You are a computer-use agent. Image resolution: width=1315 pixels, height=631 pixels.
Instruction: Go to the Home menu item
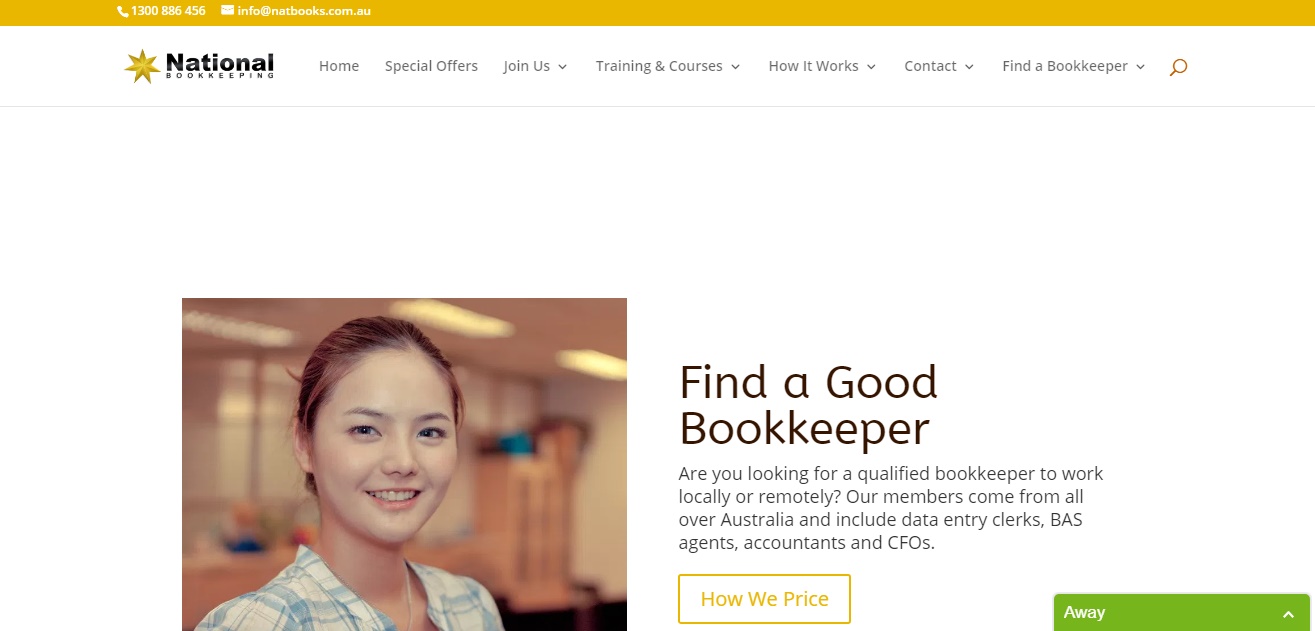click(339, 66)
